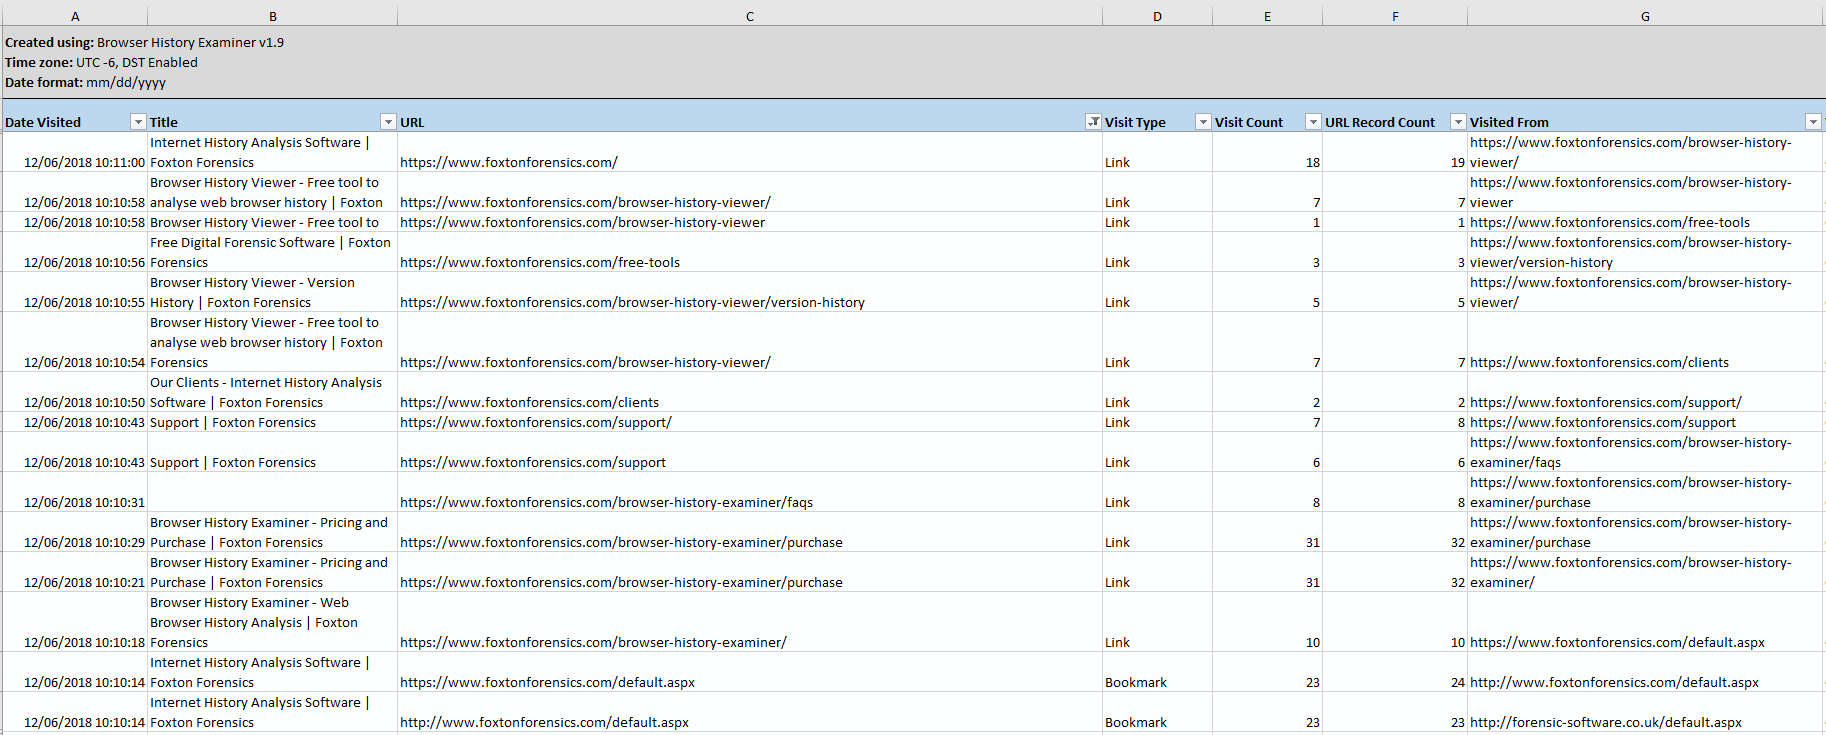Viewport: 1826px width, 735px height.
Task: Open the Title column filter dropdown
Action: (388, 122)
